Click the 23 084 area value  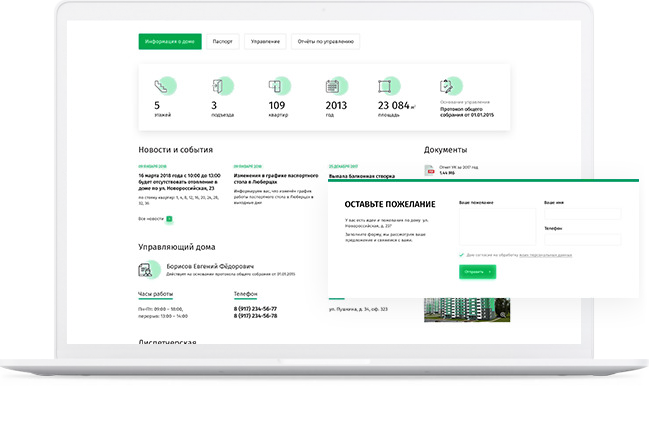tap(394, 106)
